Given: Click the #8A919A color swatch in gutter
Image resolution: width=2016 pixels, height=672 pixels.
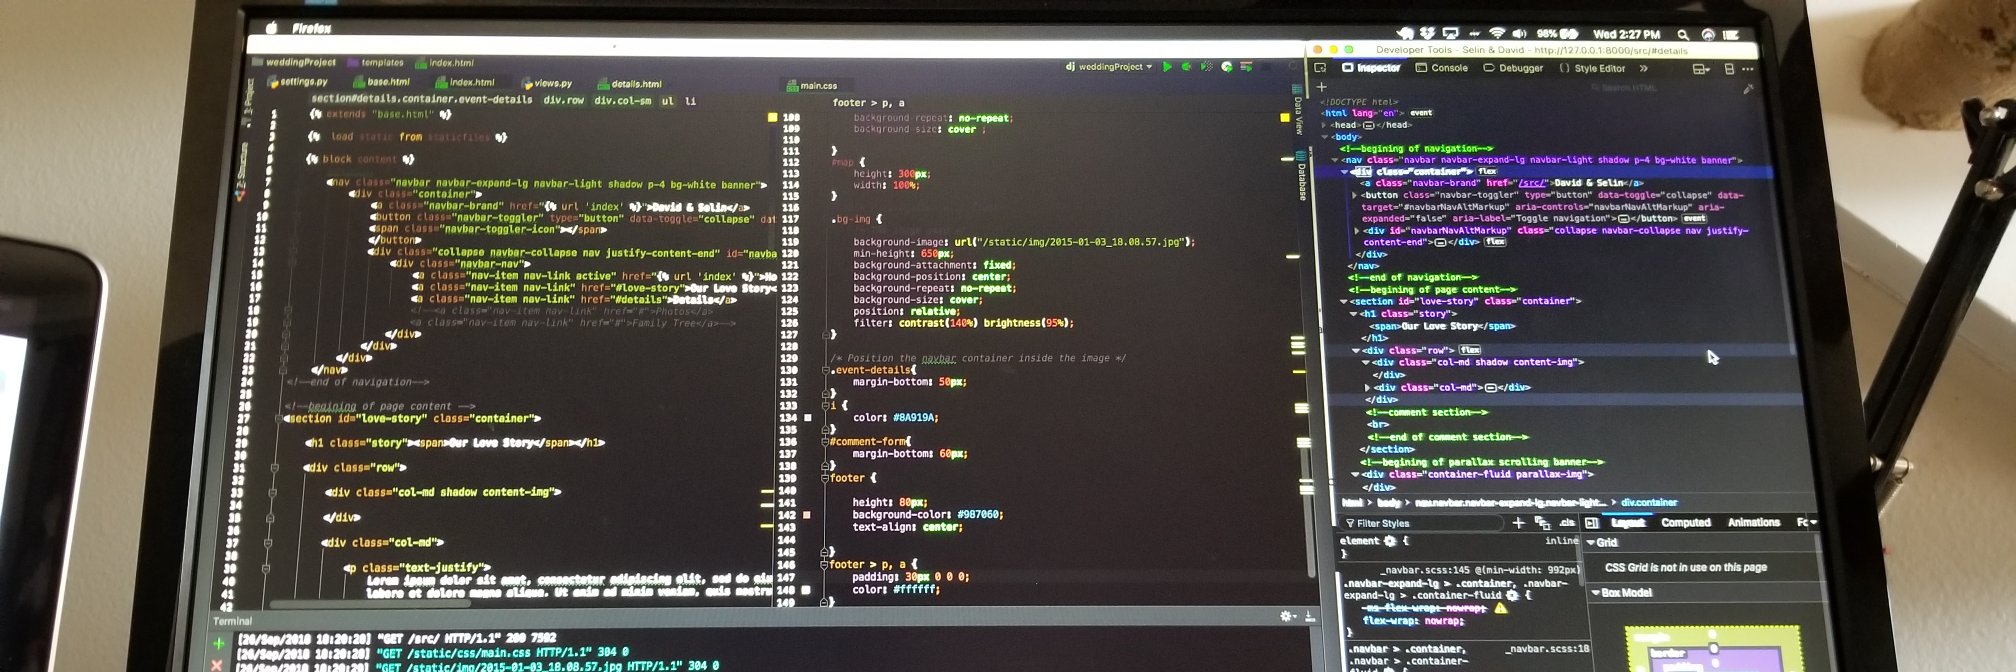Looking at the screenshot, I should 807,418.
